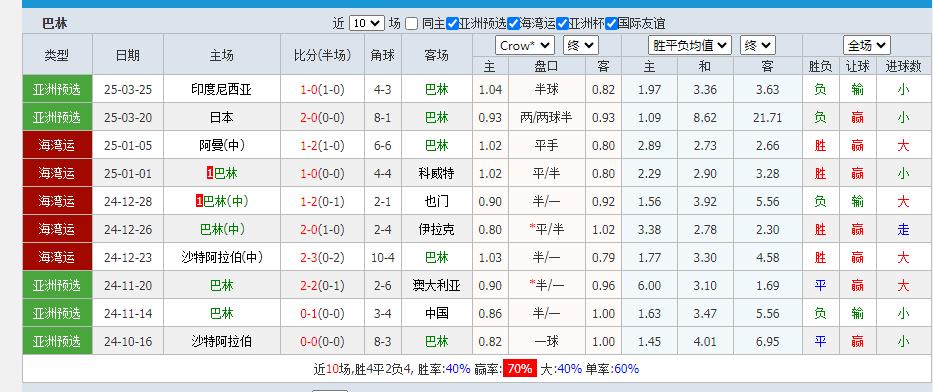
Task: Open home team 阿曼(中) link
Action: coord(221,146)
